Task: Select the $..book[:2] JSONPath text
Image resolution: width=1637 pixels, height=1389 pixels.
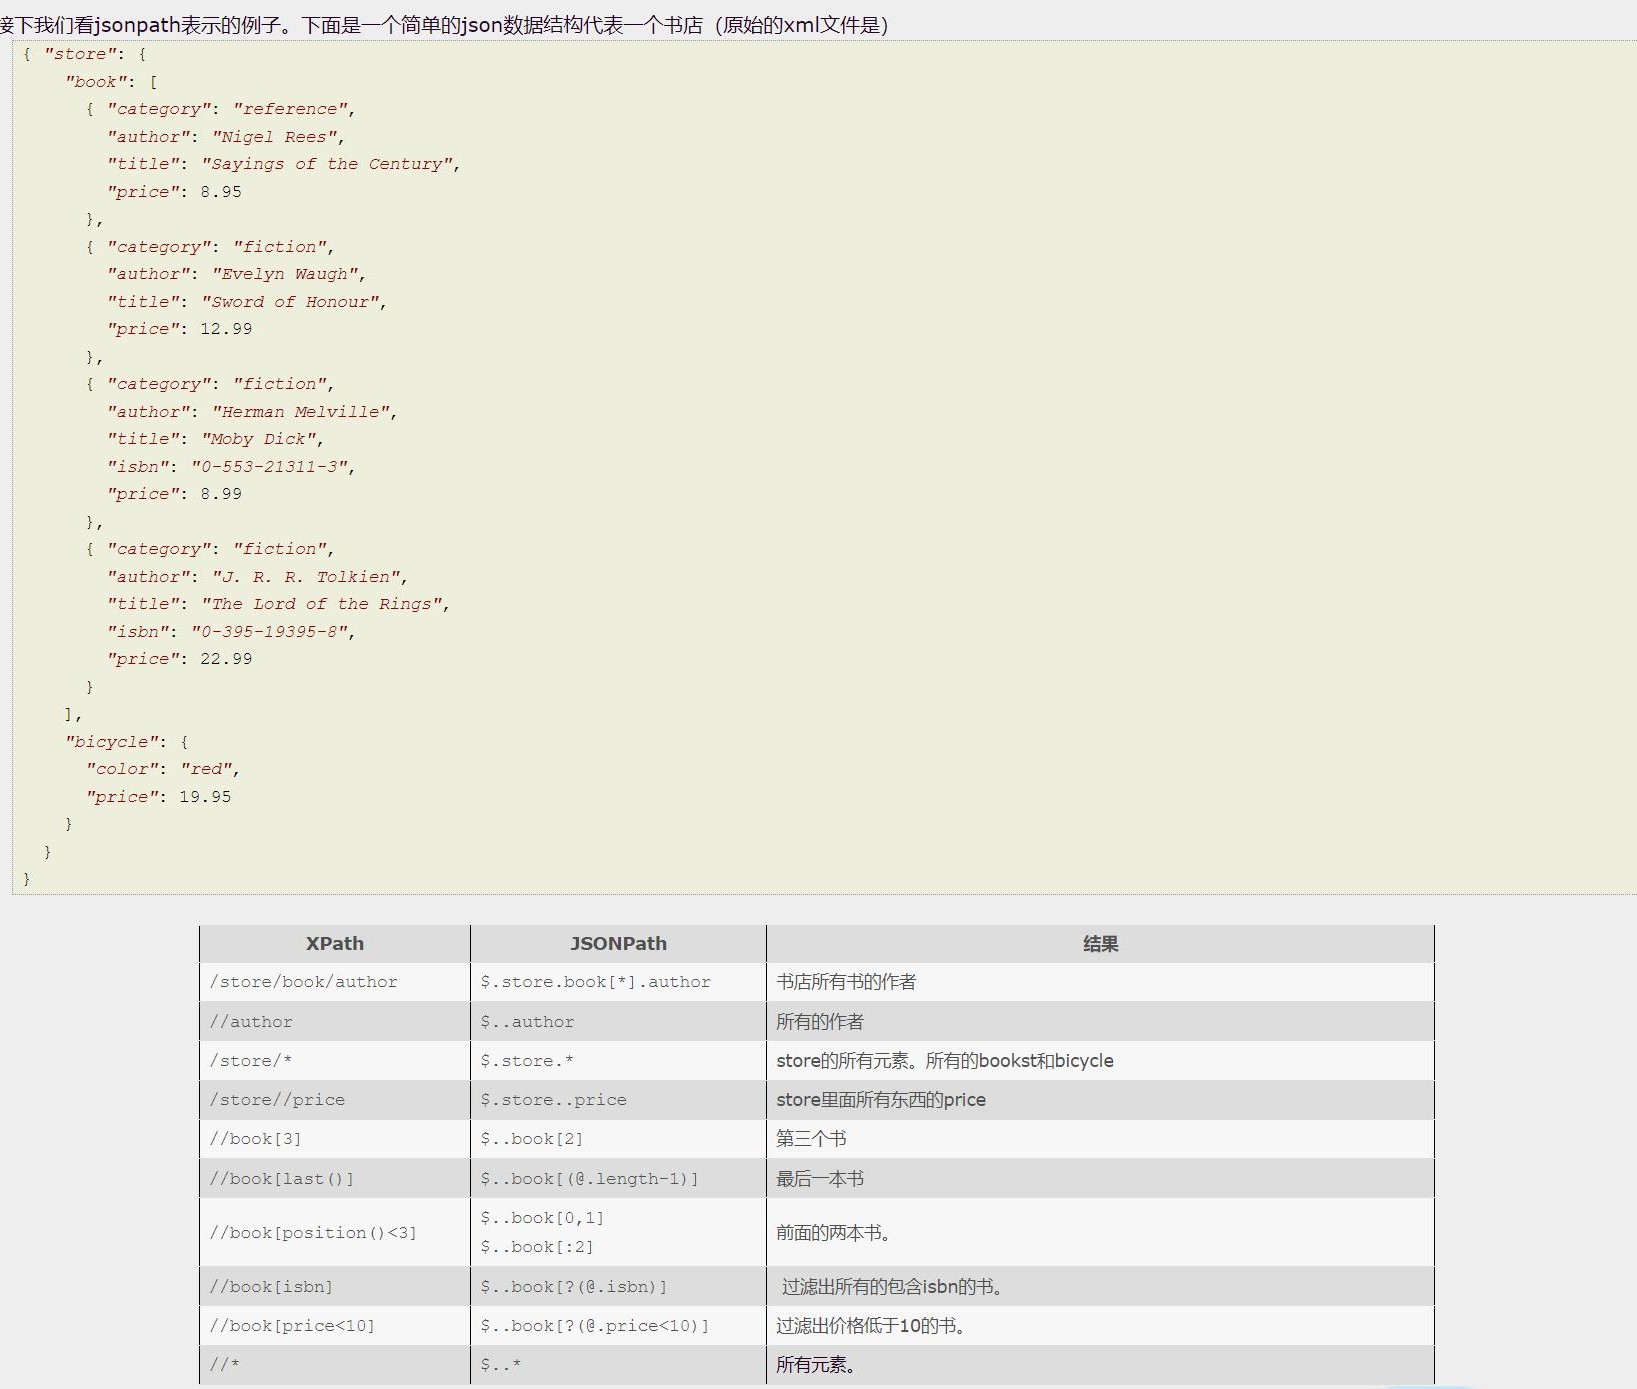Action: tap(537, 1247)
